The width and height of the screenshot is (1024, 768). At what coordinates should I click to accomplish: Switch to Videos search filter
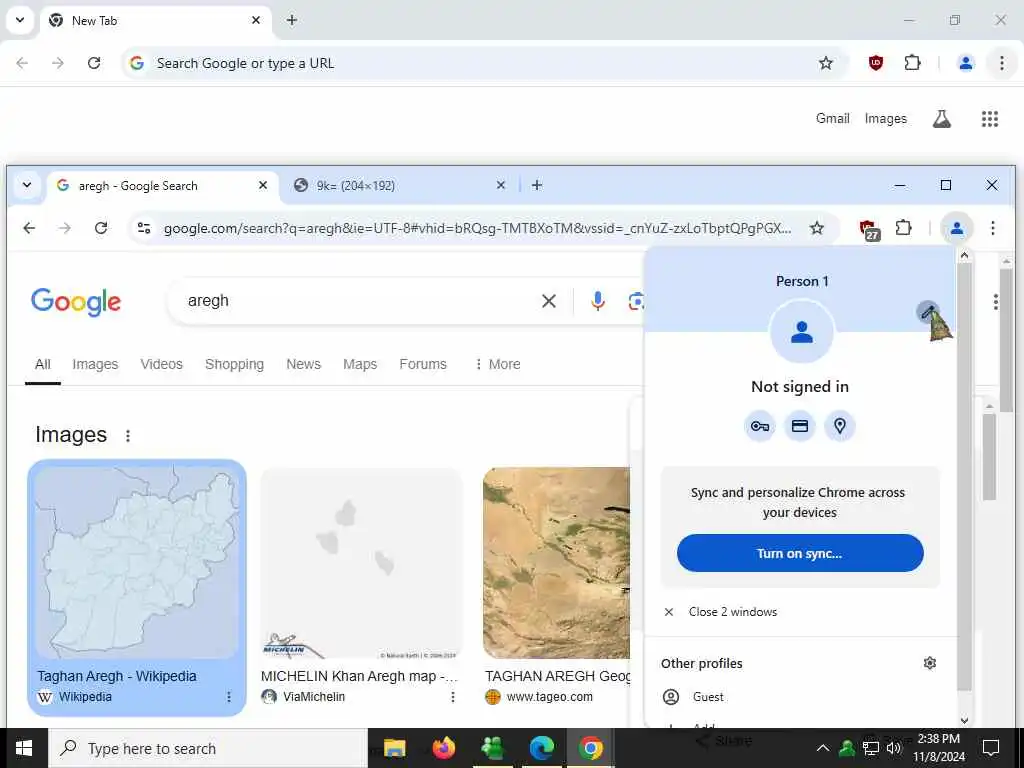[x=161, y=364]
